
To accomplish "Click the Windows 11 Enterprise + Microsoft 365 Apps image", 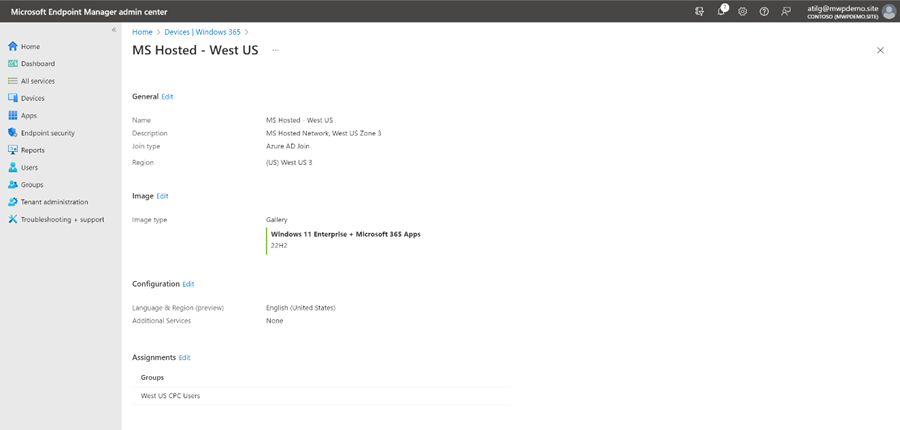I will (x=346, y=234).
